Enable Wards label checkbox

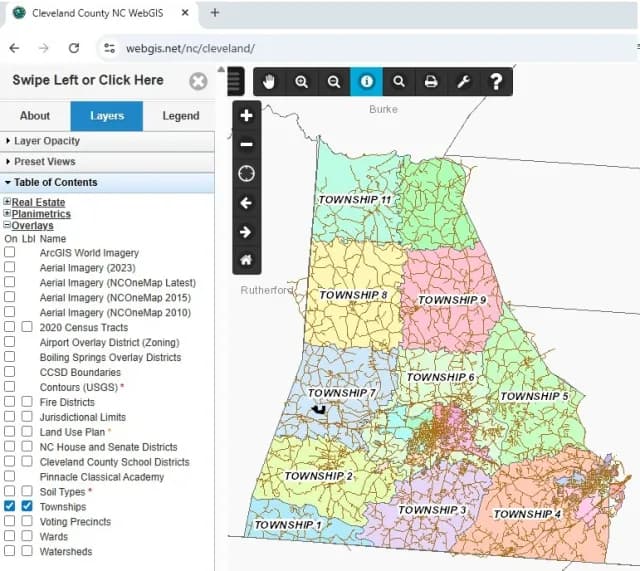pyautogui.click(x=27, y=536)
